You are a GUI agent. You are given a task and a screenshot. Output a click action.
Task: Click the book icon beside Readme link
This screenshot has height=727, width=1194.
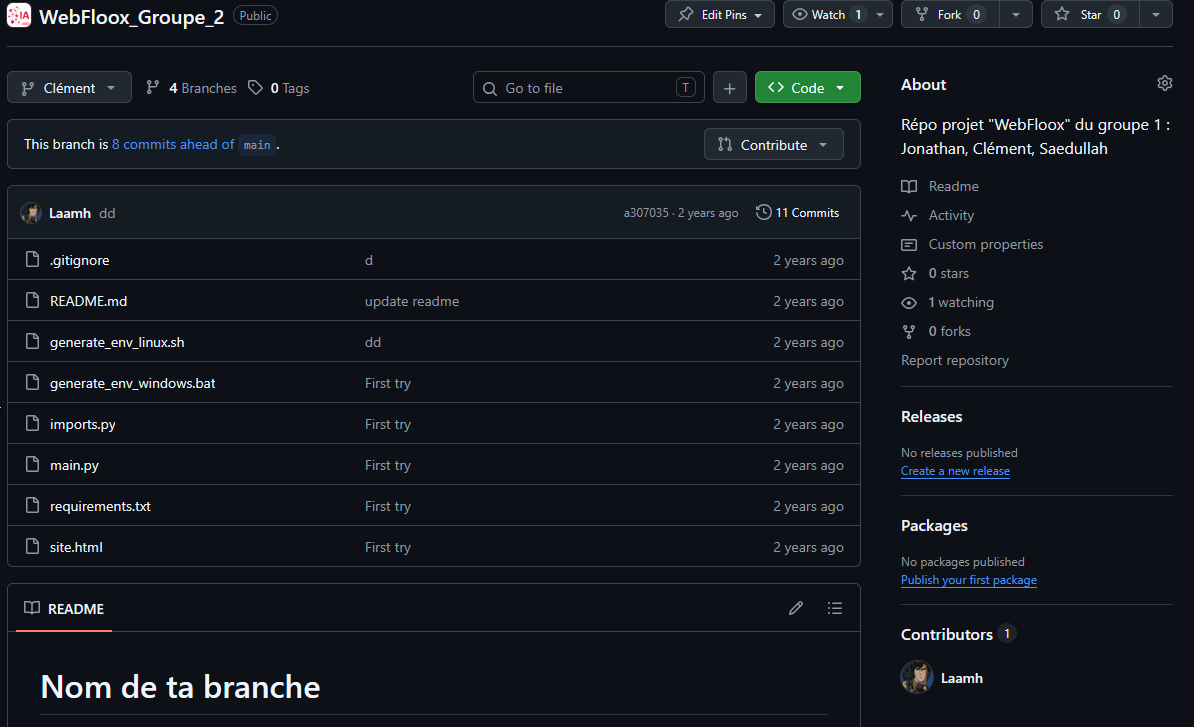tap(909, 187)
